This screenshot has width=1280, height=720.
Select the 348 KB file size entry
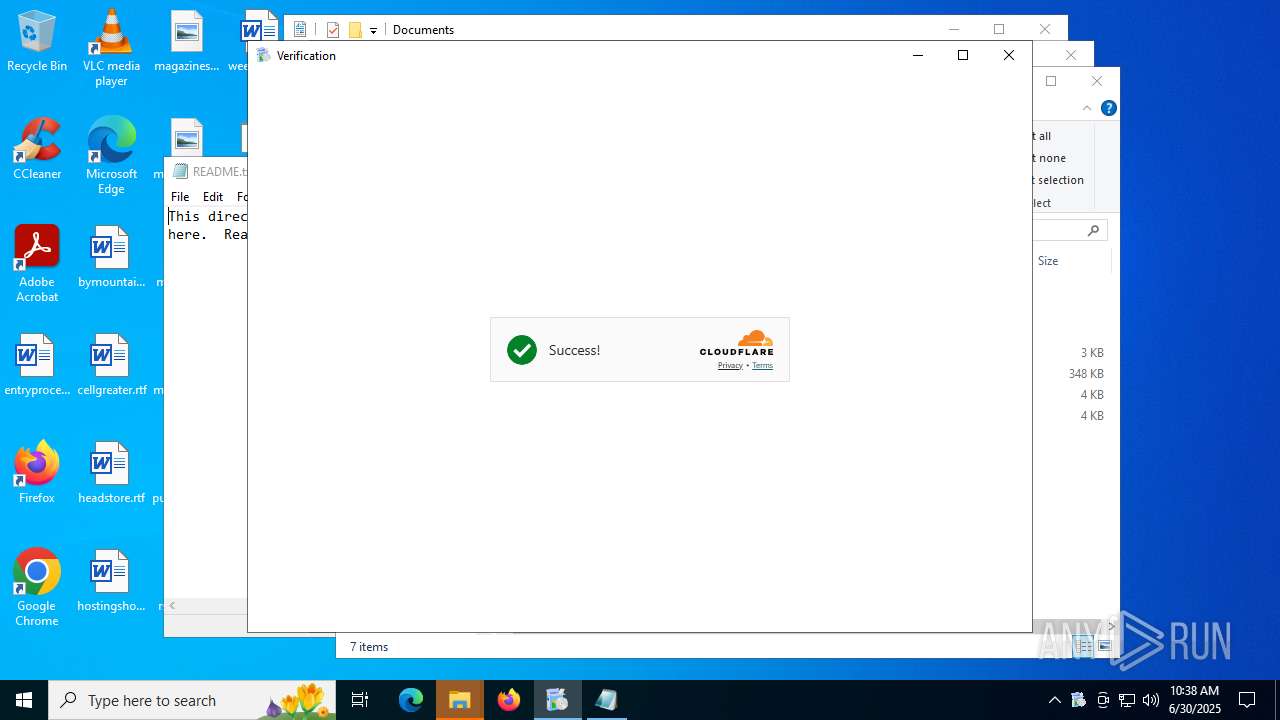point(1086,374)
